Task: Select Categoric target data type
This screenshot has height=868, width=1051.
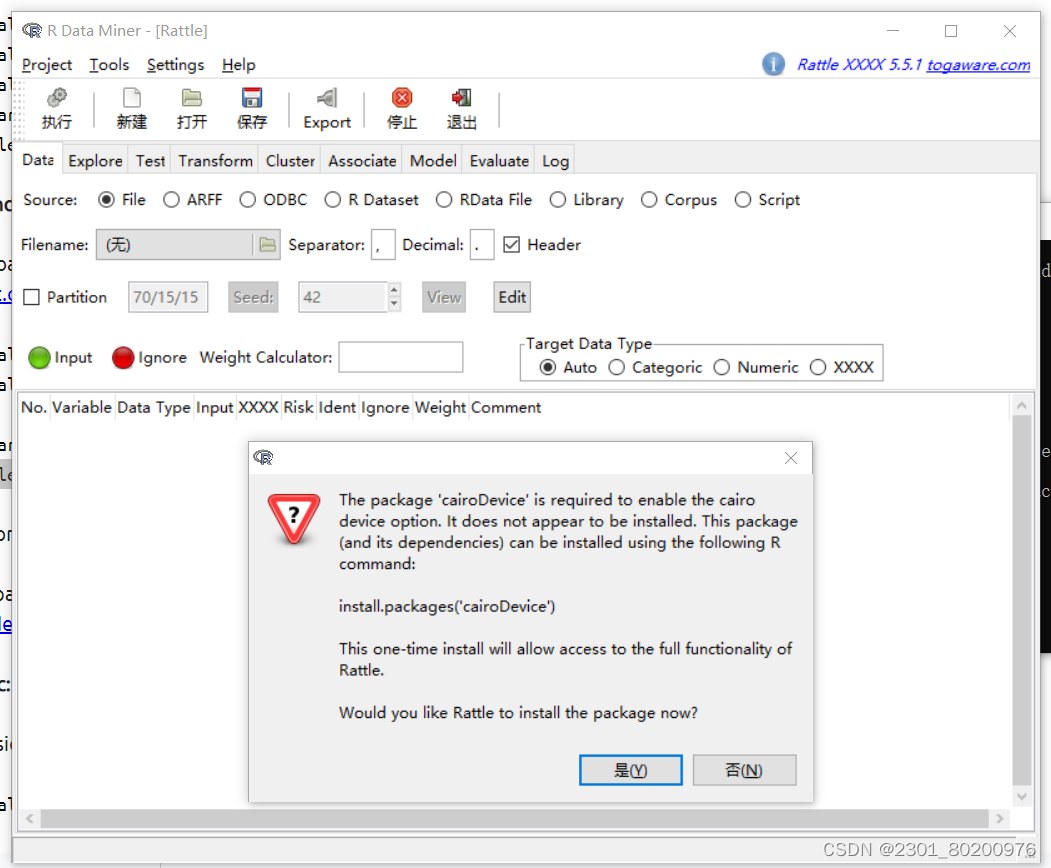Action: coord(617,367)
